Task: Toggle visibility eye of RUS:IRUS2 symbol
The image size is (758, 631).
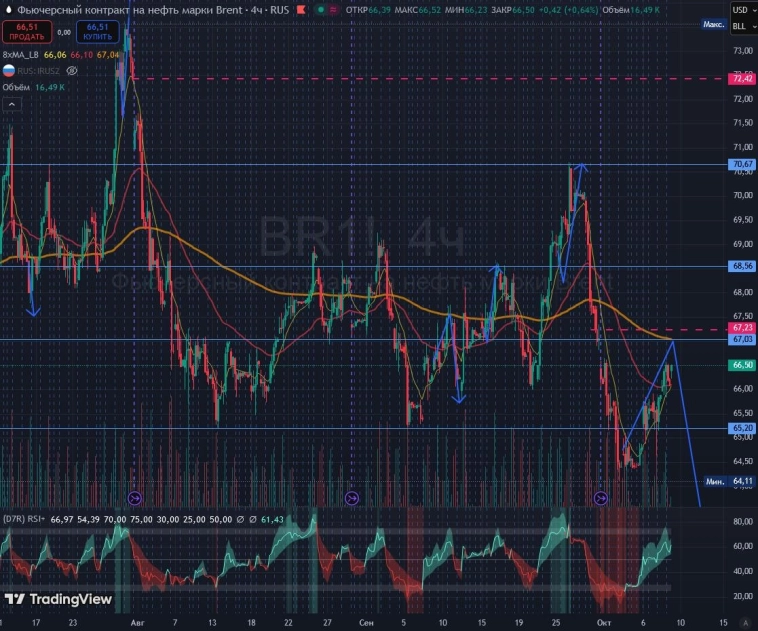Action: 72,71
